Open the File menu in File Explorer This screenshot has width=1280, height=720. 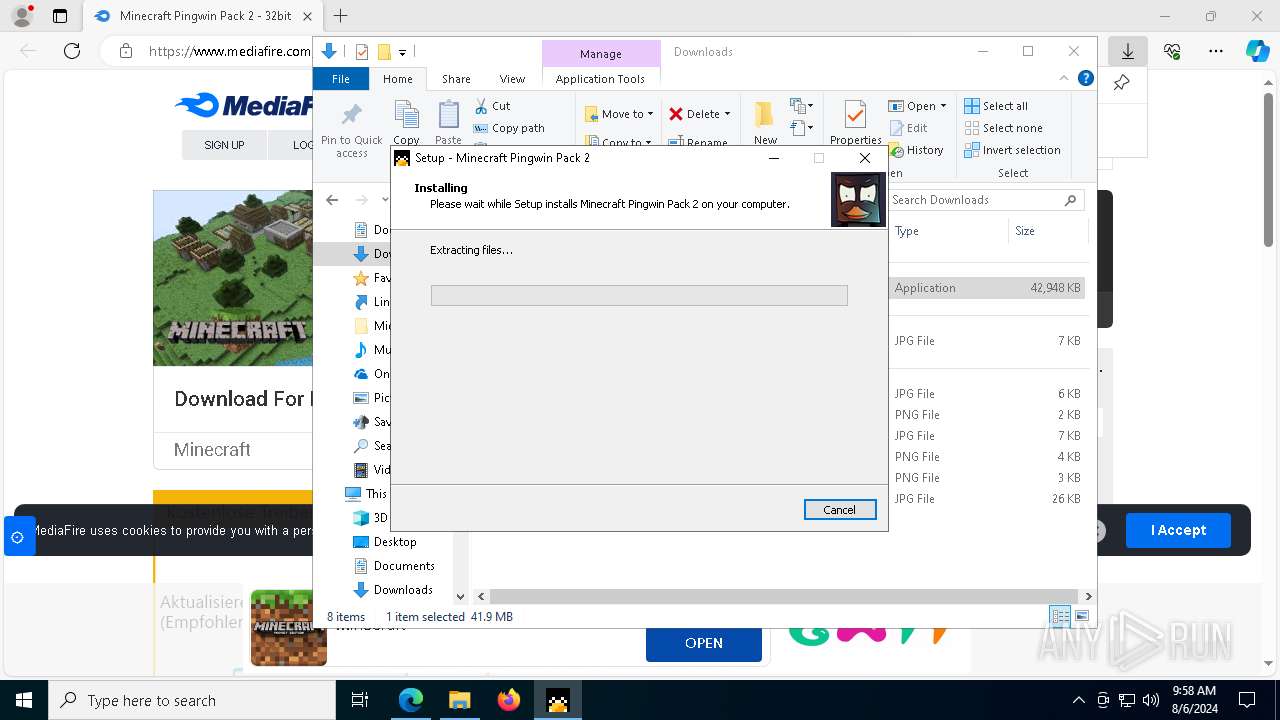pyautogui.click(x=341, y=79)
